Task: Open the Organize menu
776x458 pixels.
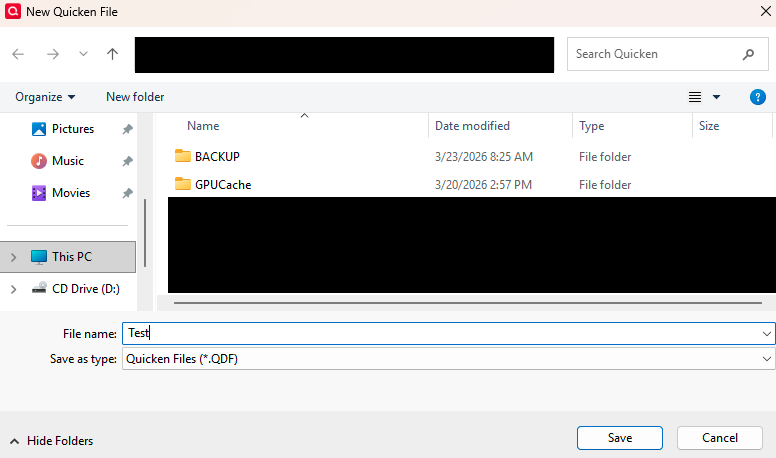Action: coord(45,97)
